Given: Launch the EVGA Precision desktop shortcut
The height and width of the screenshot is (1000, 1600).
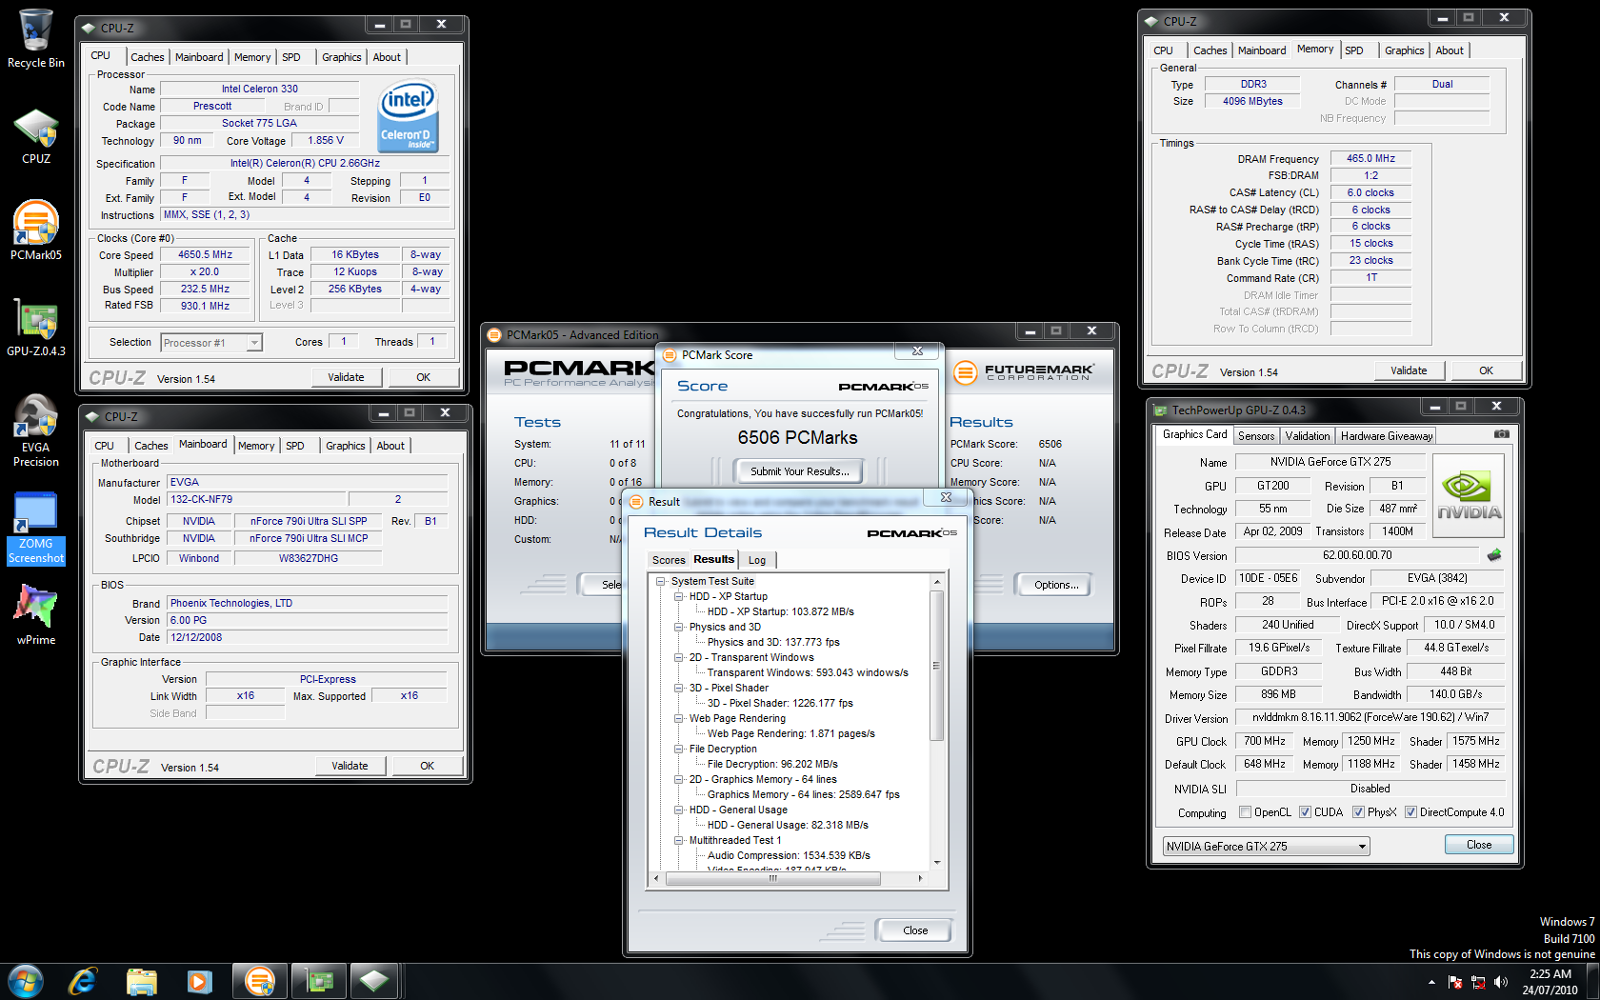Looking at the screenshot, I should (36, 430).
